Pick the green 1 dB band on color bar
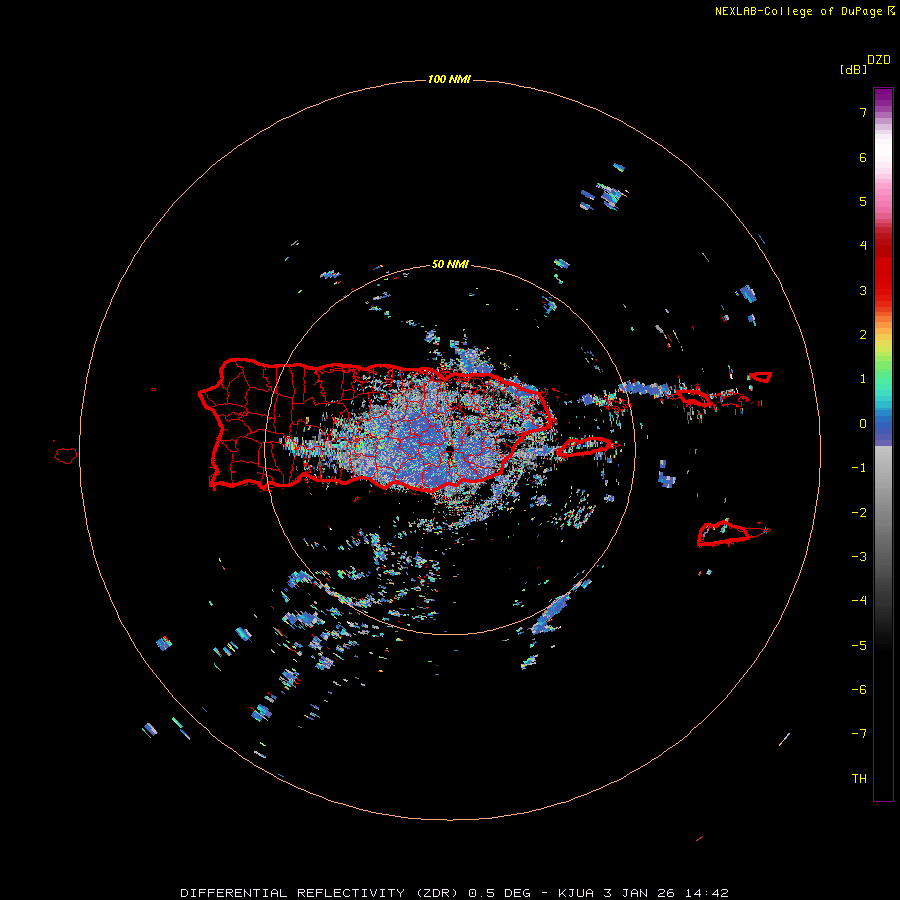The width and height of the screenshot is (900, 900). tap(883, 376)
